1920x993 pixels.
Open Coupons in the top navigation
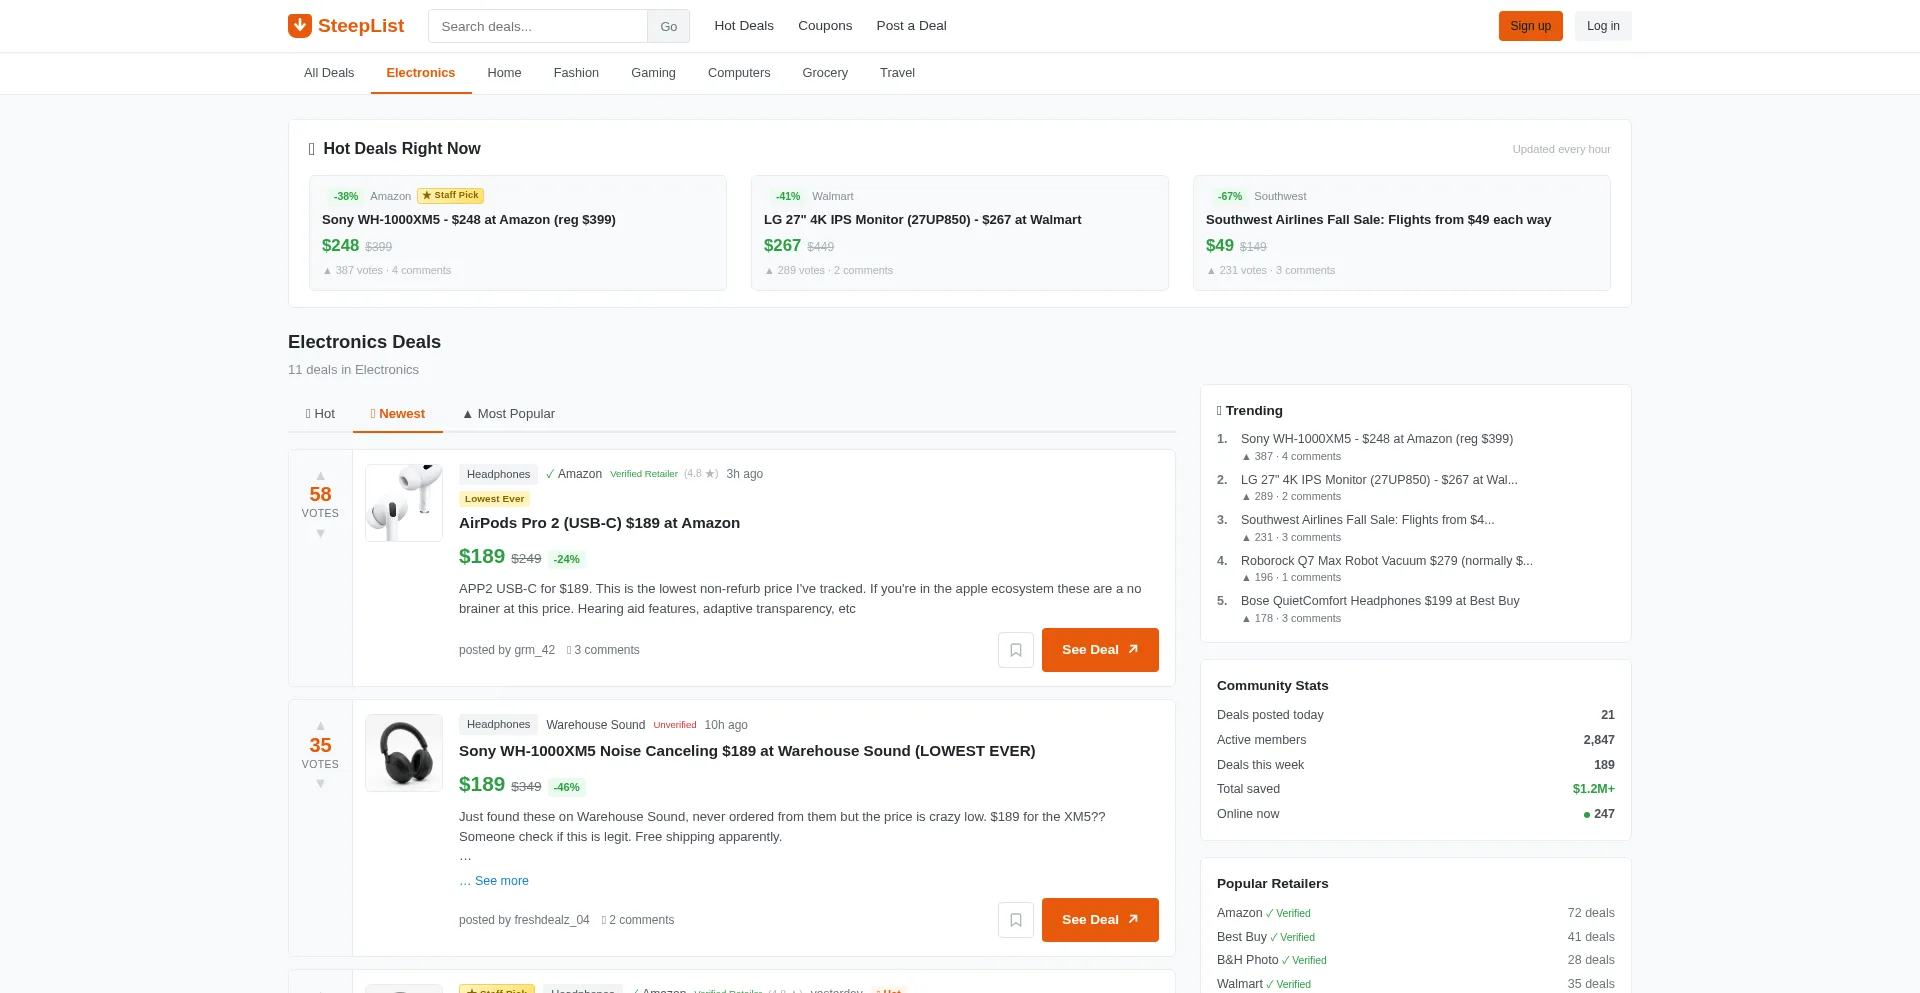825,26
